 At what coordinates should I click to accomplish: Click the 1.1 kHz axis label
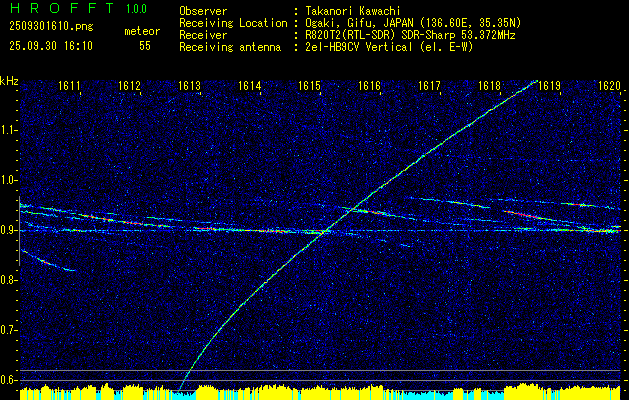point(8,130)
